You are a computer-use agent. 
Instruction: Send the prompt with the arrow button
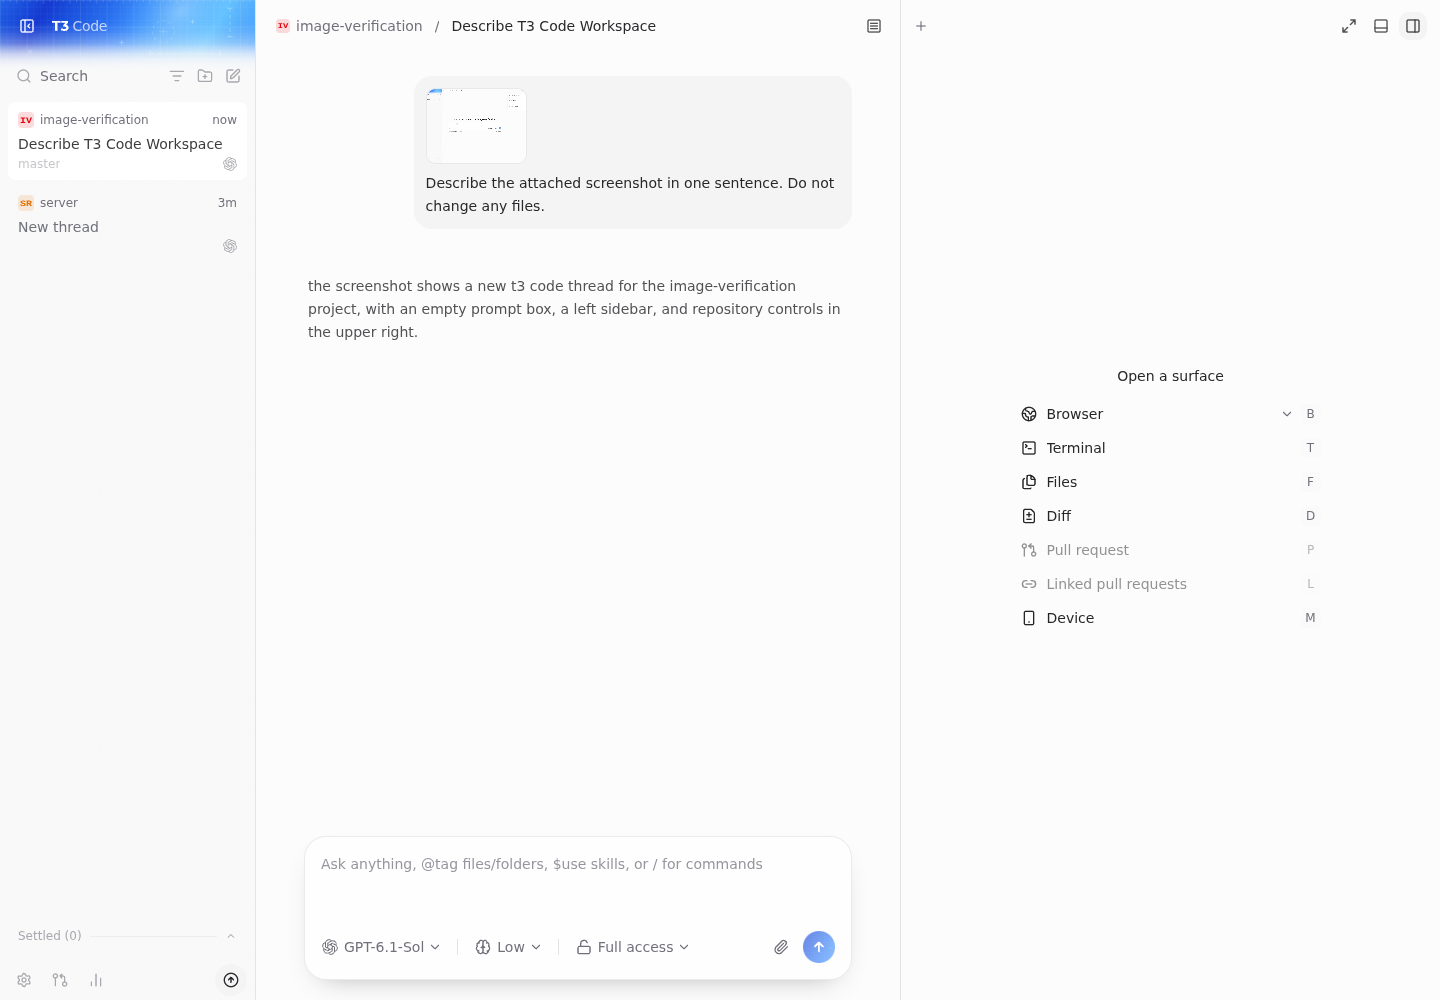click(x=819, y=947)
